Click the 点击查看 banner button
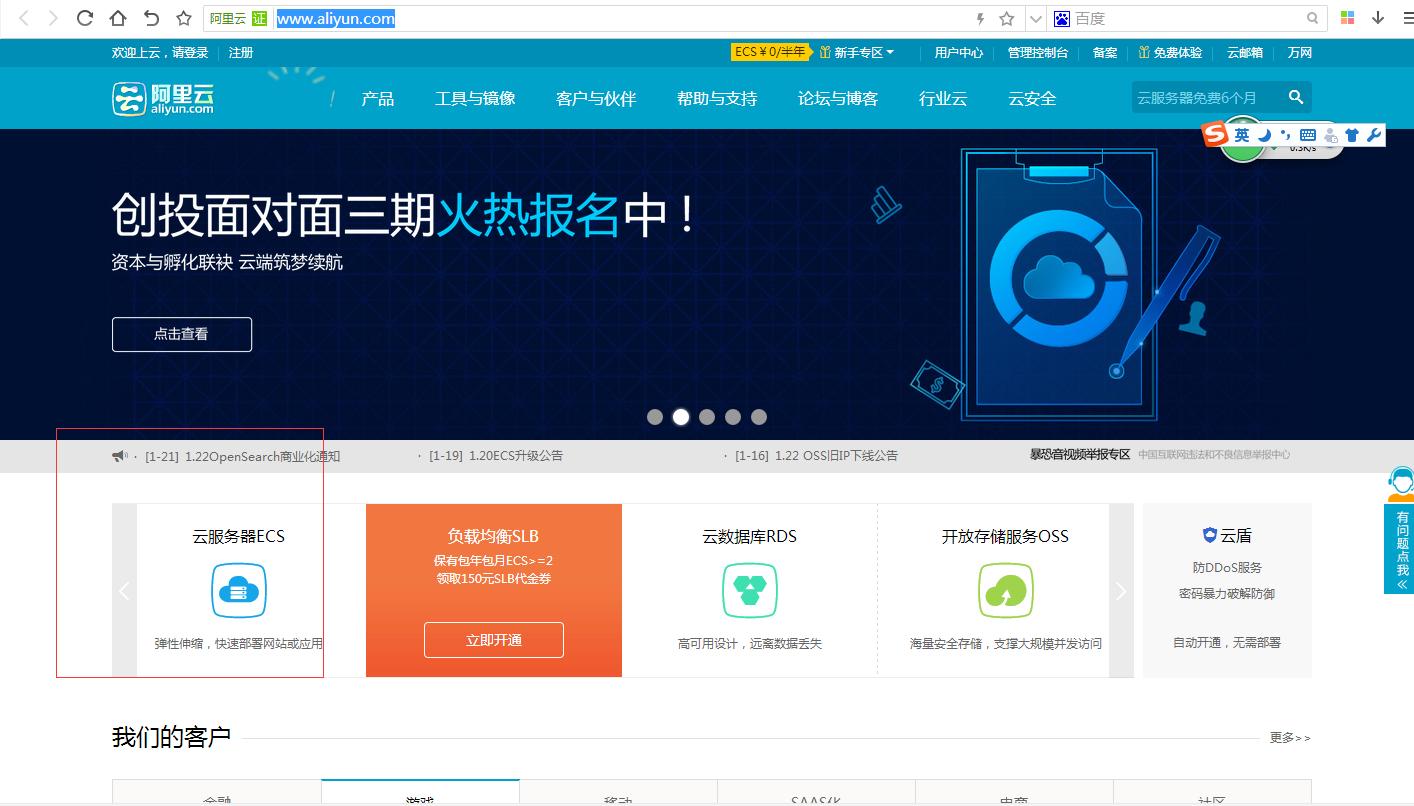This screenshot has width=1414, height=806. 181,334
